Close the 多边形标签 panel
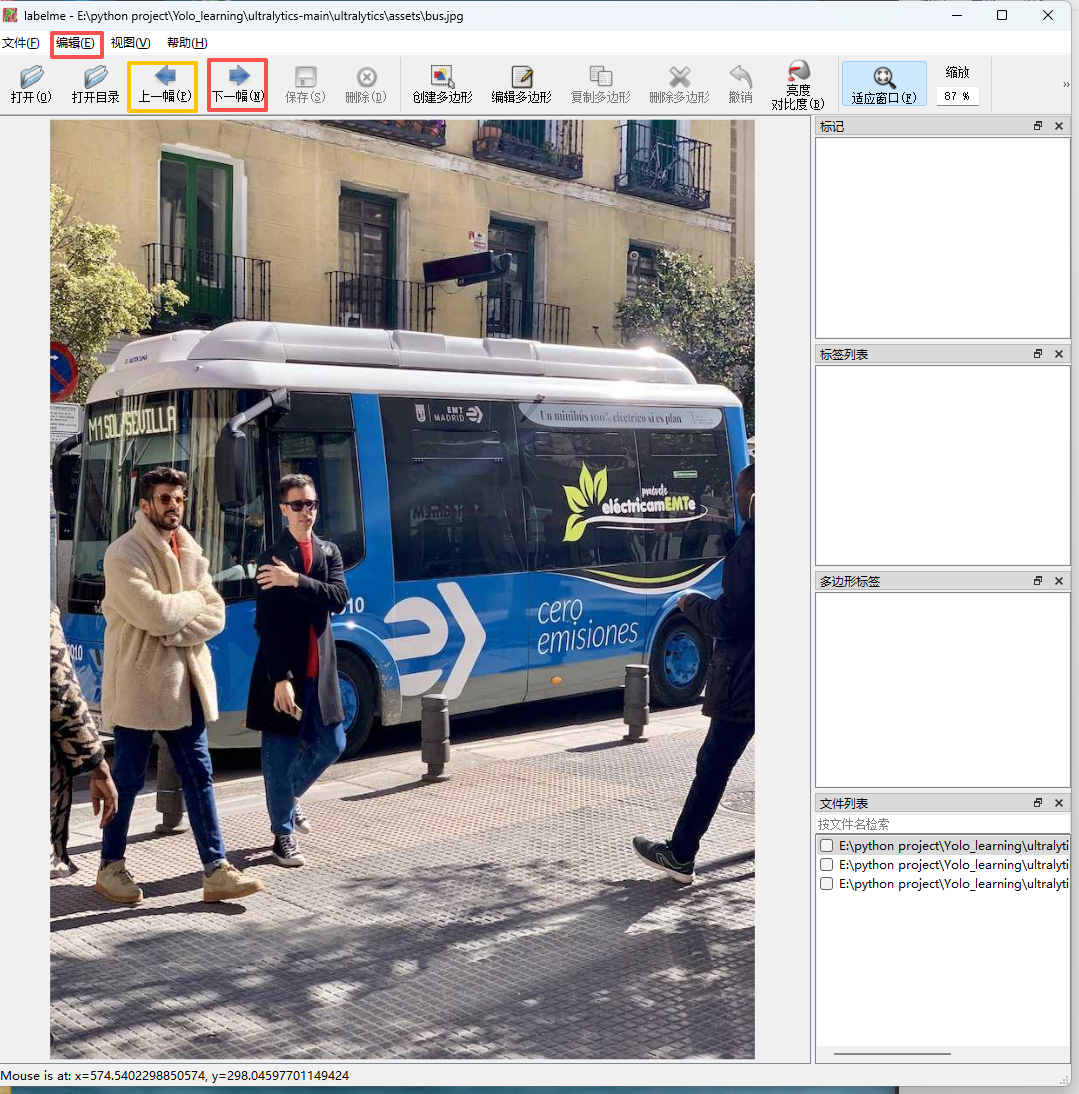 (x=1059, y=580)
